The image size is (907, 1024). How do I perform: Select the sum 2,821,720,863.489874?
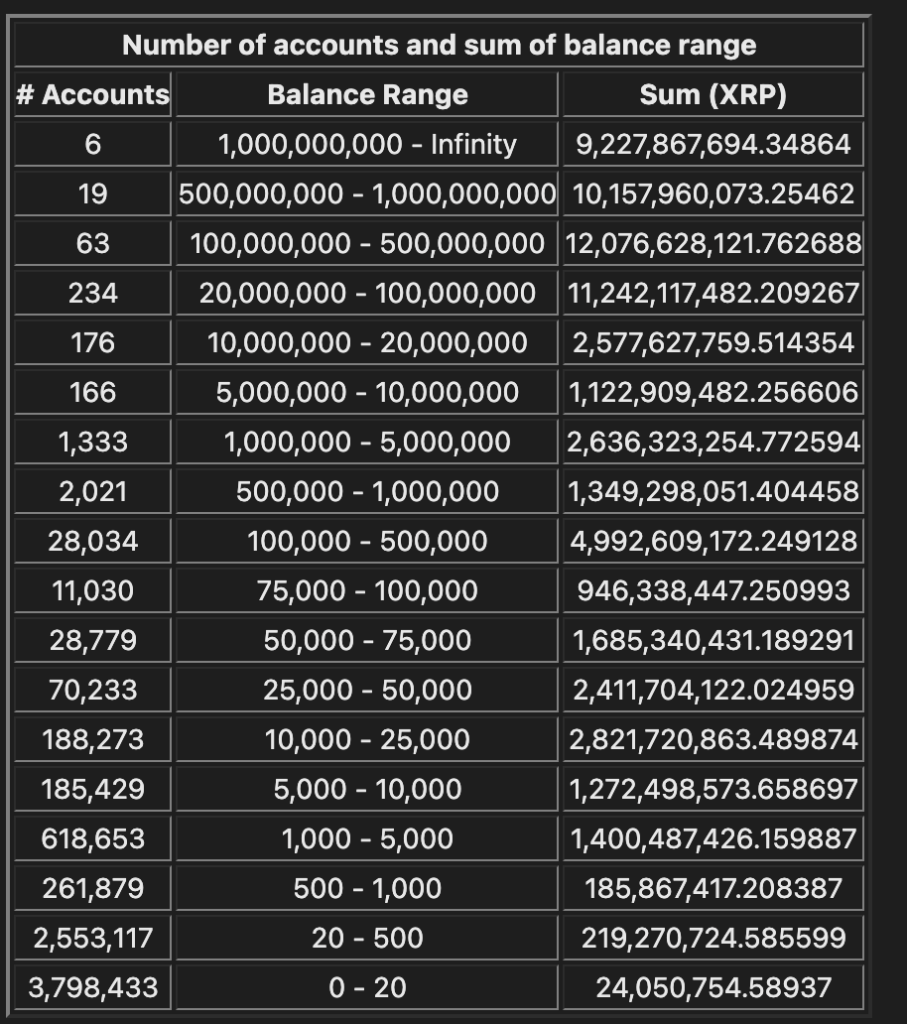[x=713, y=739]
